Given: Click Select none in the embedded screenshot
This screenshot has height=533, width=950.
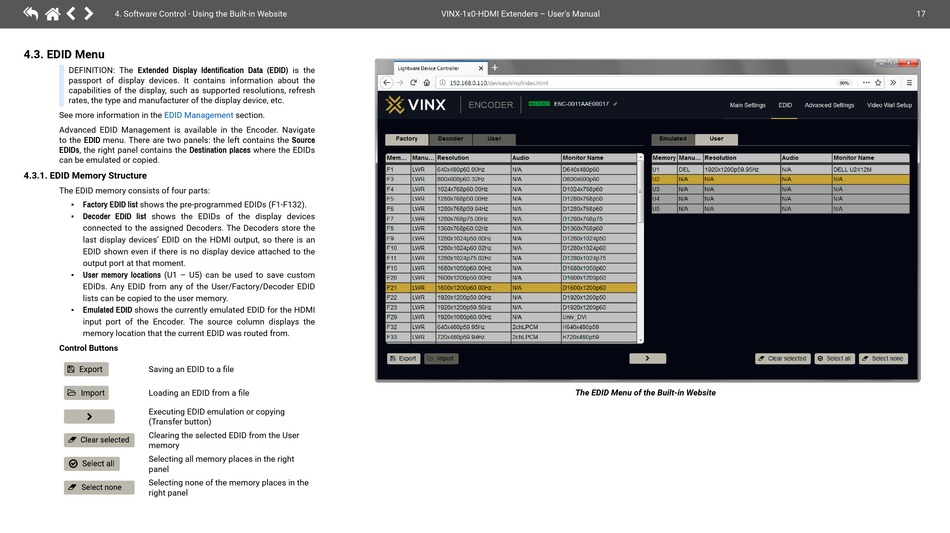Looking at the screenshot, I should 883,359.
